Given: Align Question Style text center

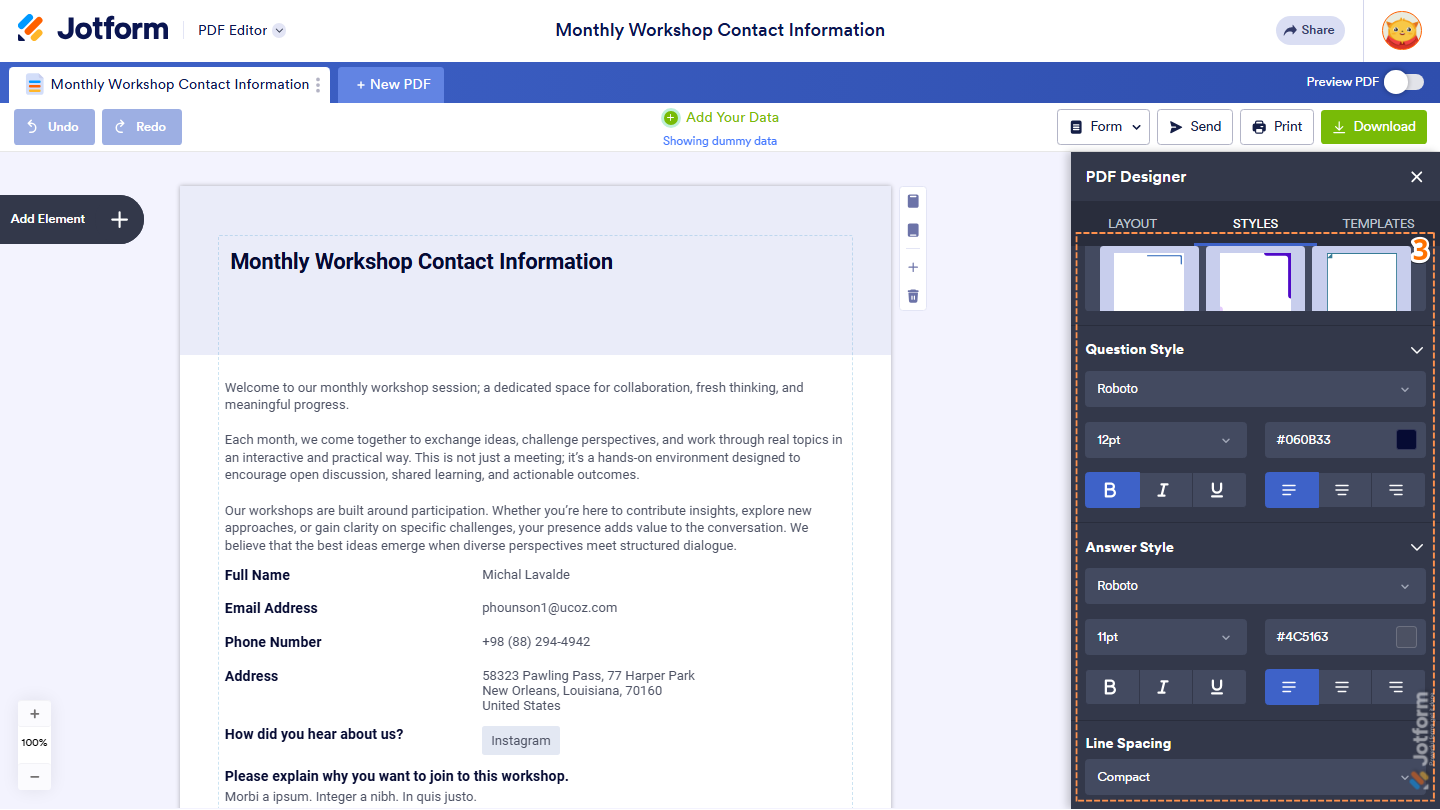Looking at the screenshot, I should [x=1345, y=490].
